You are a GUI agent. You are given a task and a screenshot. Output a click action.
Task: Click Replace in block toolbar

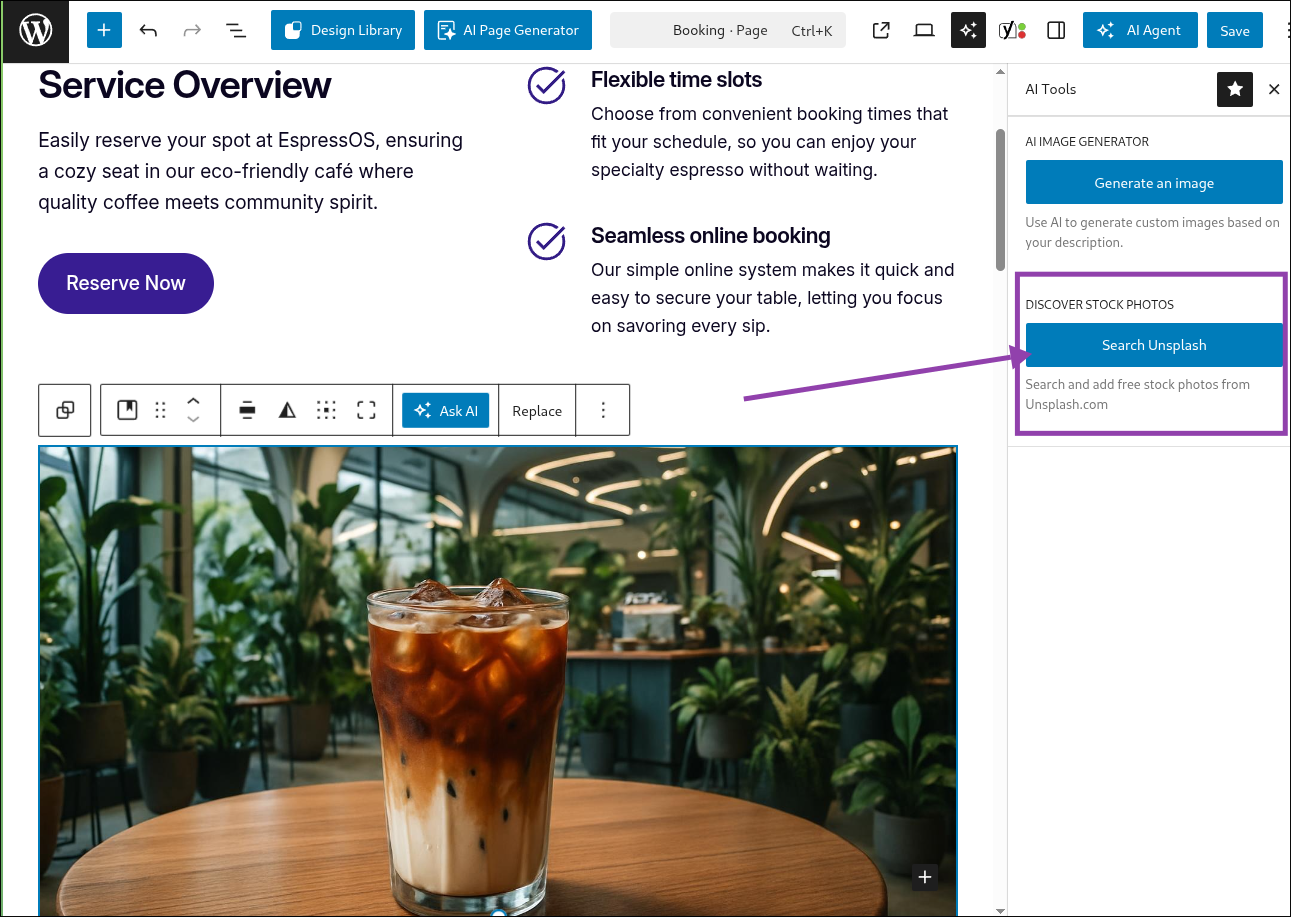(537, 410)
